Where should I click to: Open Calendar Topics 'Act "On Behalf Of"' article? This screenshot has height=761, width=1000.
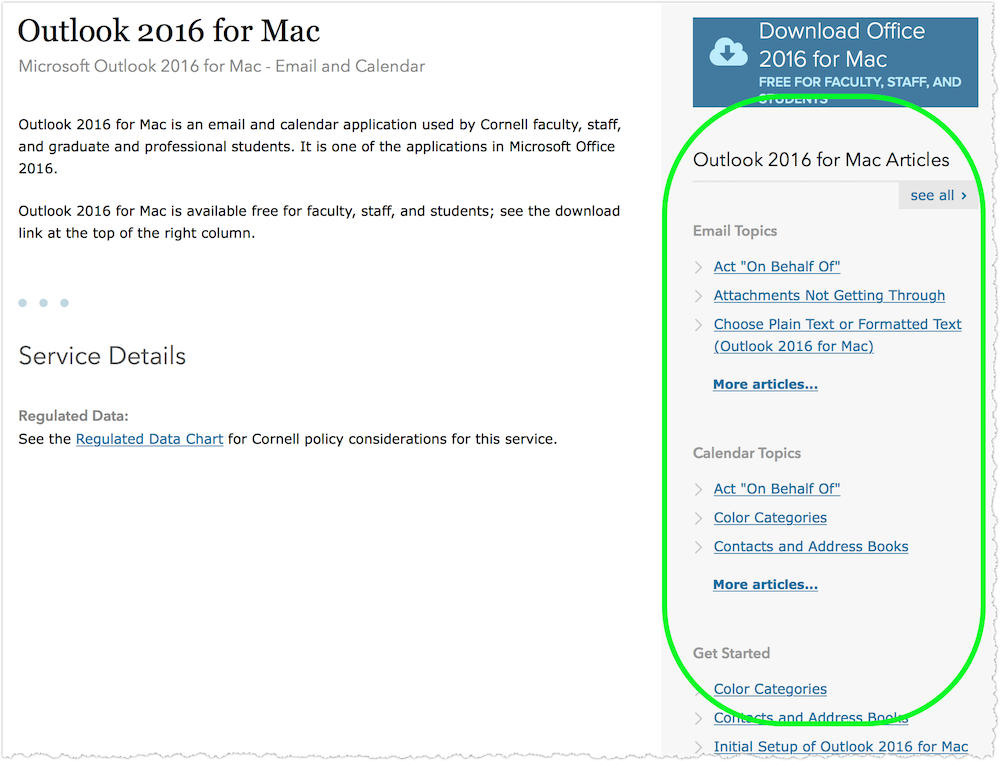point(777,489)
